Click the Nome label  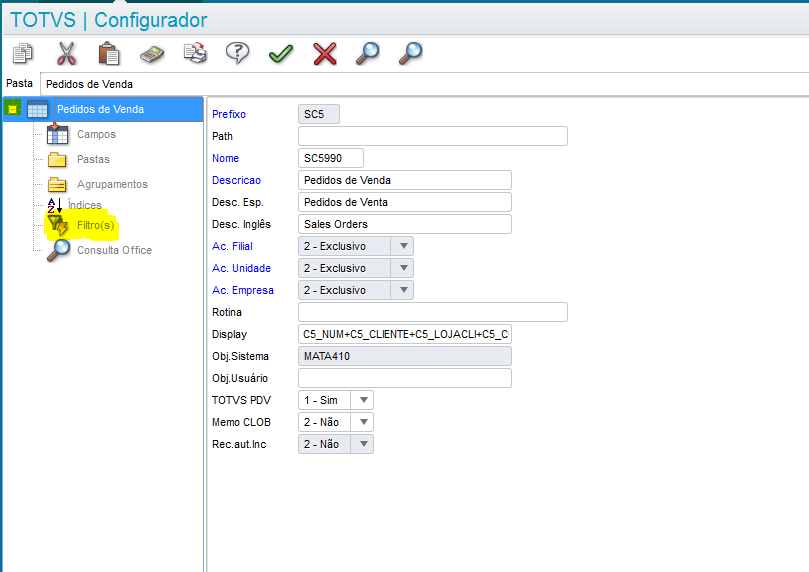[x=225, y=158]
